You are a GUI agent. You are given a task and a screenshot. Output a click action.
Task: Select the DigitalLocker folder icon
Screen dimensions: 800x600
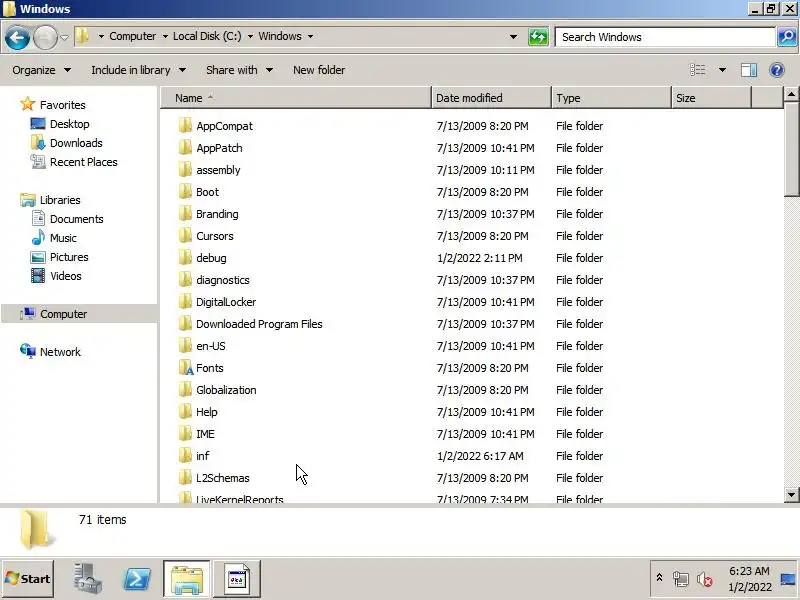click(x=185, y=301)
